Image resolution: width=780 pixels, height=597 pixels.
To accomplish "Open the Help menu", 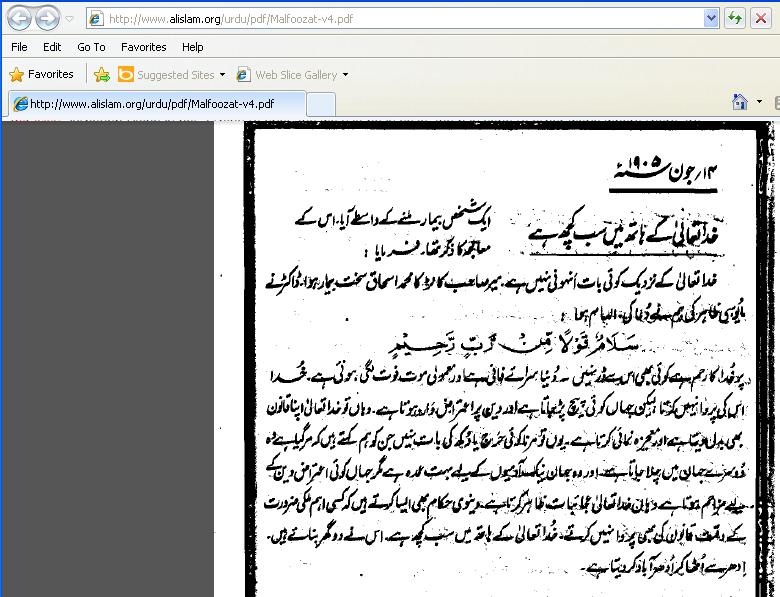I will [193, 47].
